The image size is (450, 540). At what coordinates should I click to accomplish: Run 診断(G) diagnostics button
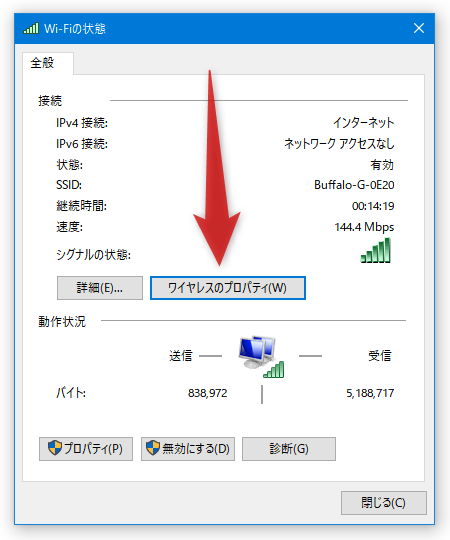tap(289, 449)
